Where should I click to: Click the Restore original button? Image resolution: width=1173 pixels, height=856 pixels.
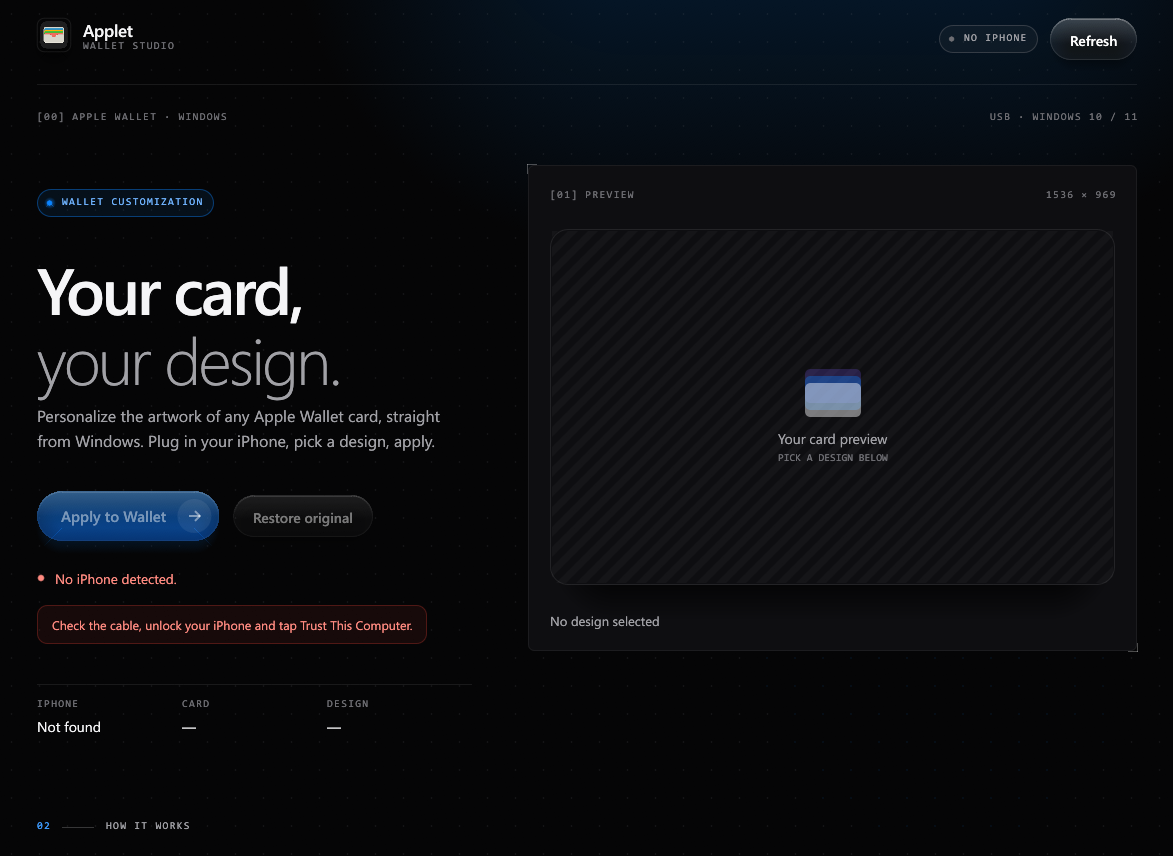(x=303, y=517)
